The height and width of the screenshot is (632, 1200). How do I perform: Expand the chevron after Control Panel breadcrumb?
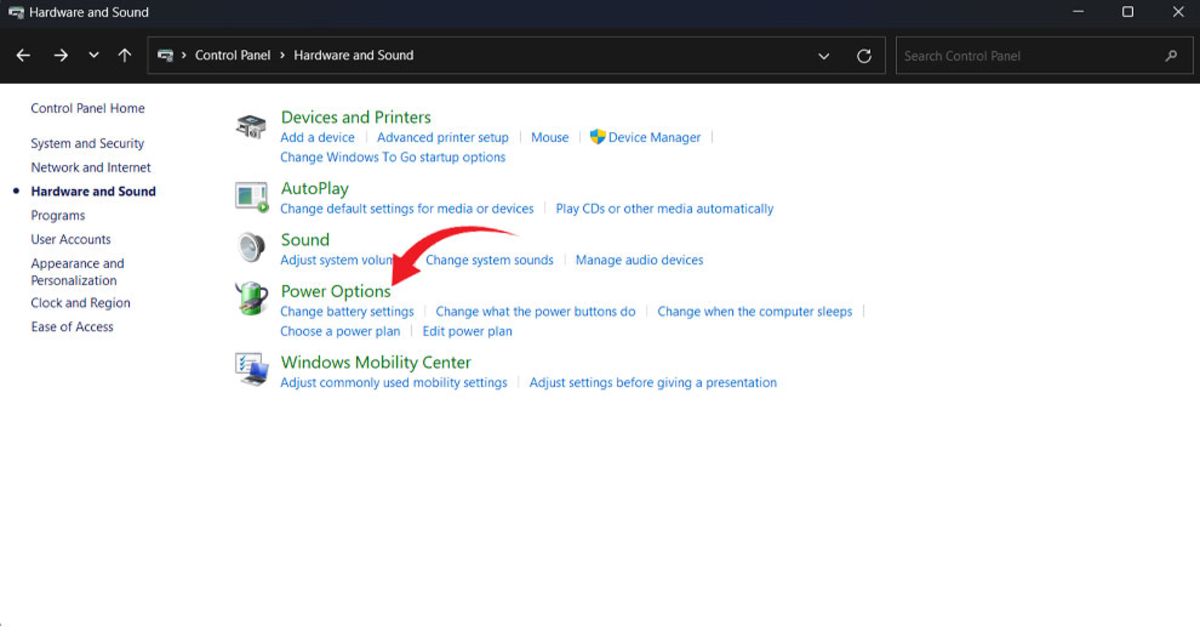click(x=282, y=56)
